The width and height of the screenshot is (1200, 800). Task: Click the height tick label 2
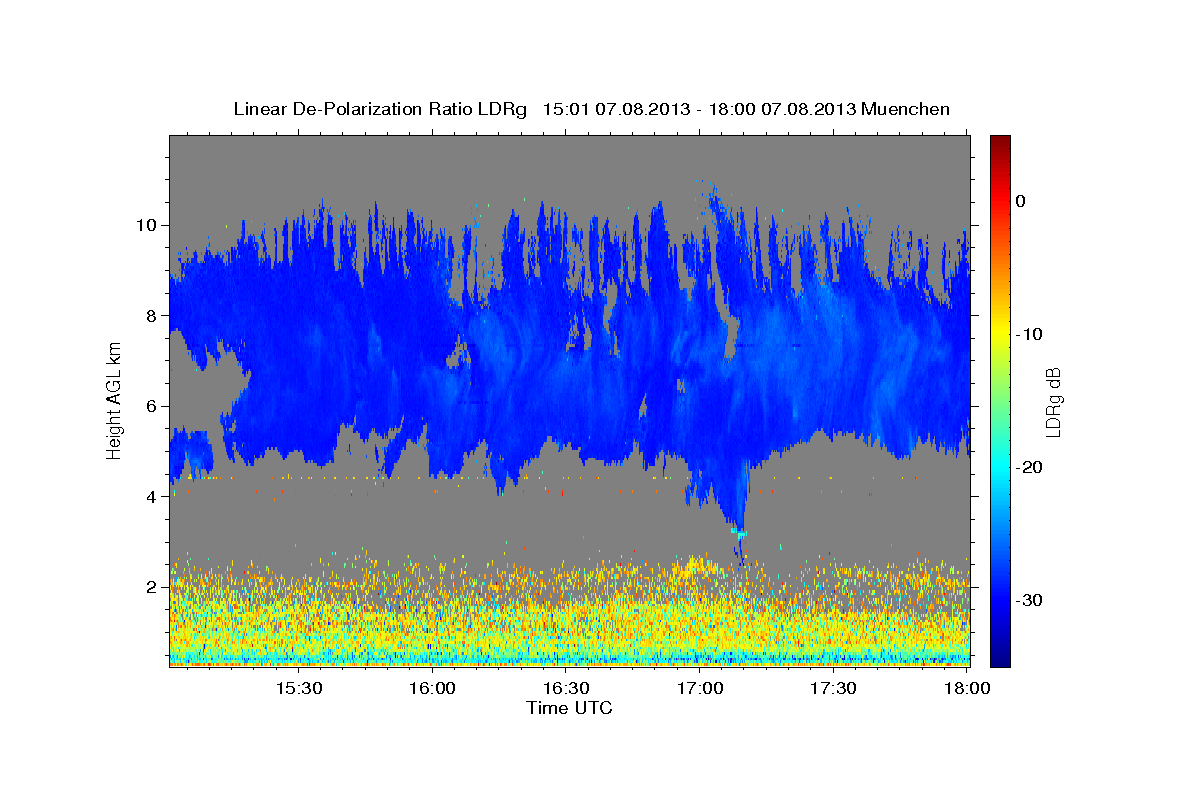point(153,587)
